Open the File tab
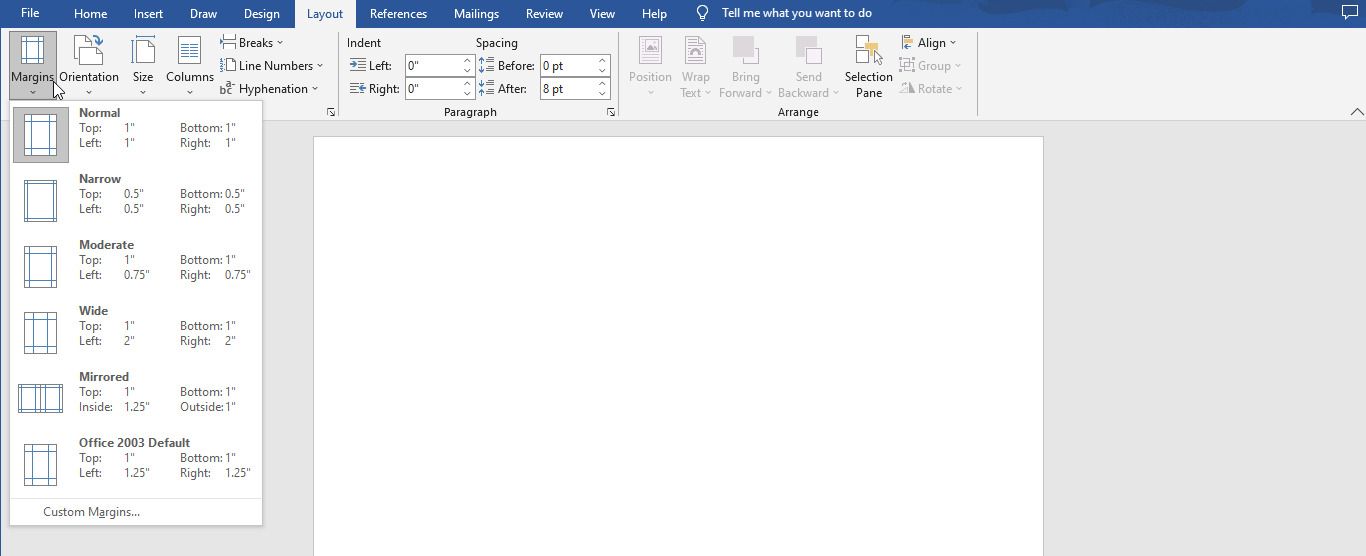This screenshot has width=1366, height=556. pyautogui.click(x=30, y=13)
